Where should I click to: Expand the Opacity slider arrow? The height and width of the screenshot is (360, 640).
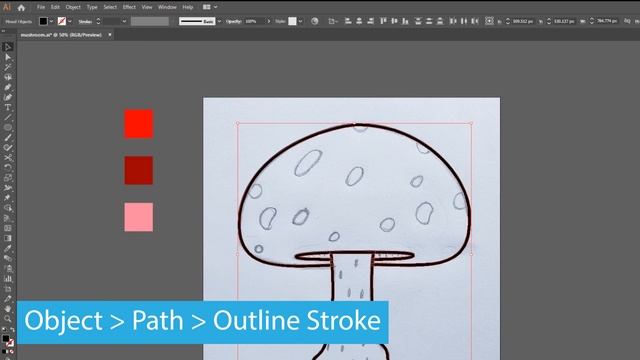[268, 21]
